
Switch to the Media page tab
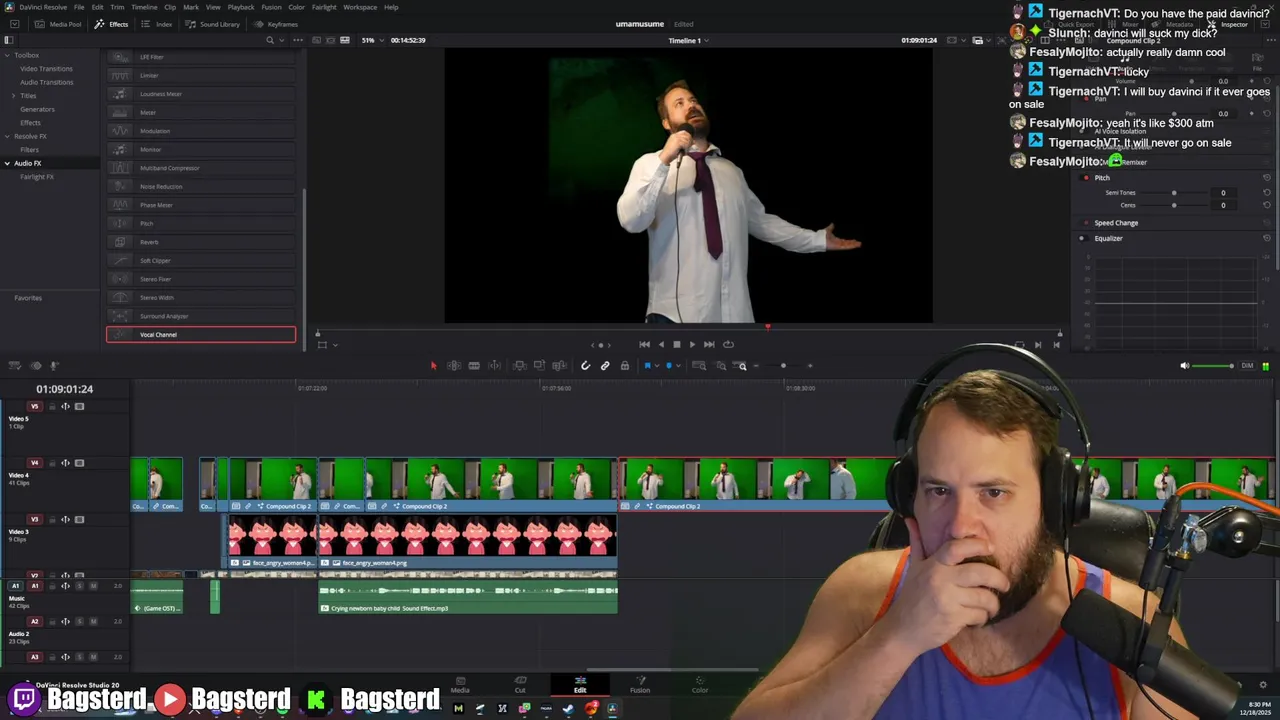click(460, 684)
